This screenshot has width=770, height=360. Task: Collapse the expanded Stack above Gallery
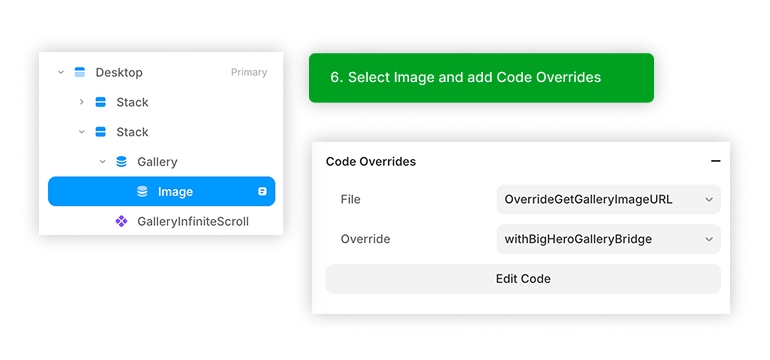pyautogui.click(x=82, y=132)
